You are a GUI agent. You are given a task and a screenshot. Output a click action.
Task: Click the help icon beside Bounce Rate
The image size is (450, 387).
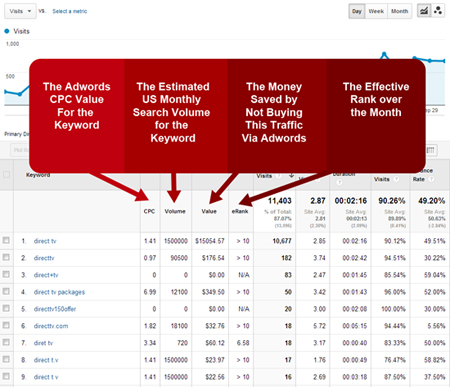click(x=431, y=179)
